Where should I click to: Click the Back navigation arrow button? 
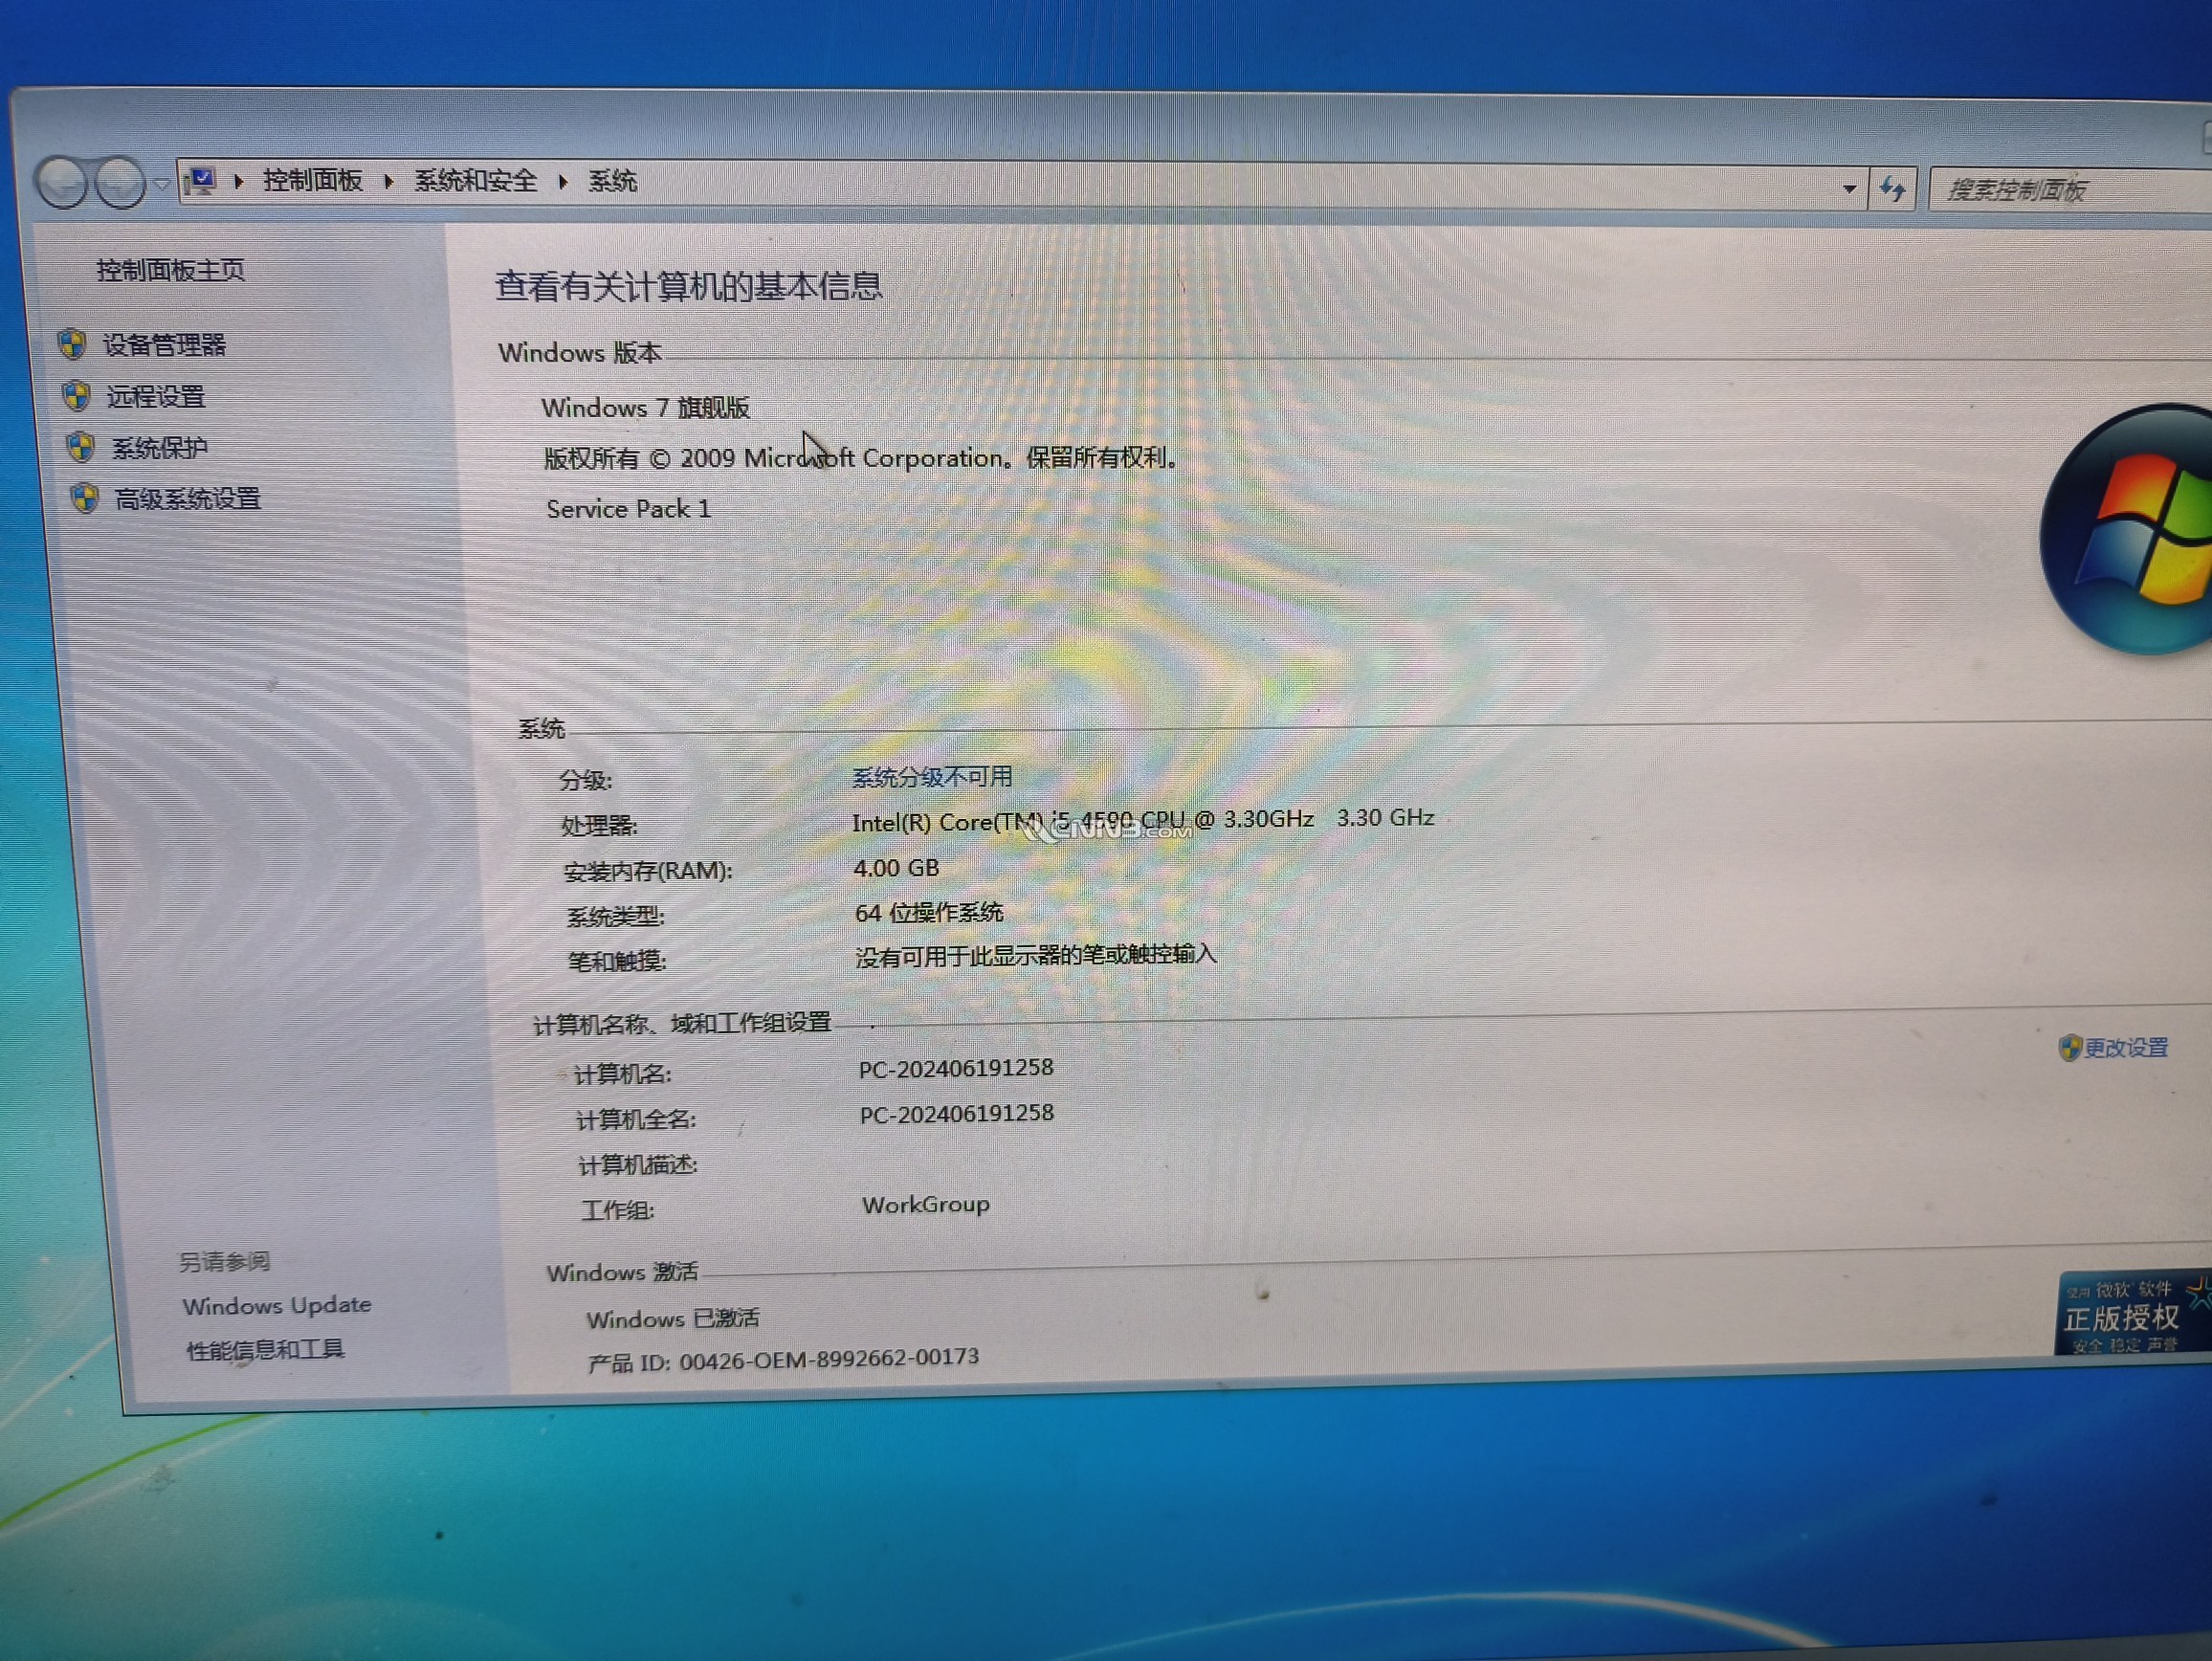pyautogui.click(x=62, y=182)
